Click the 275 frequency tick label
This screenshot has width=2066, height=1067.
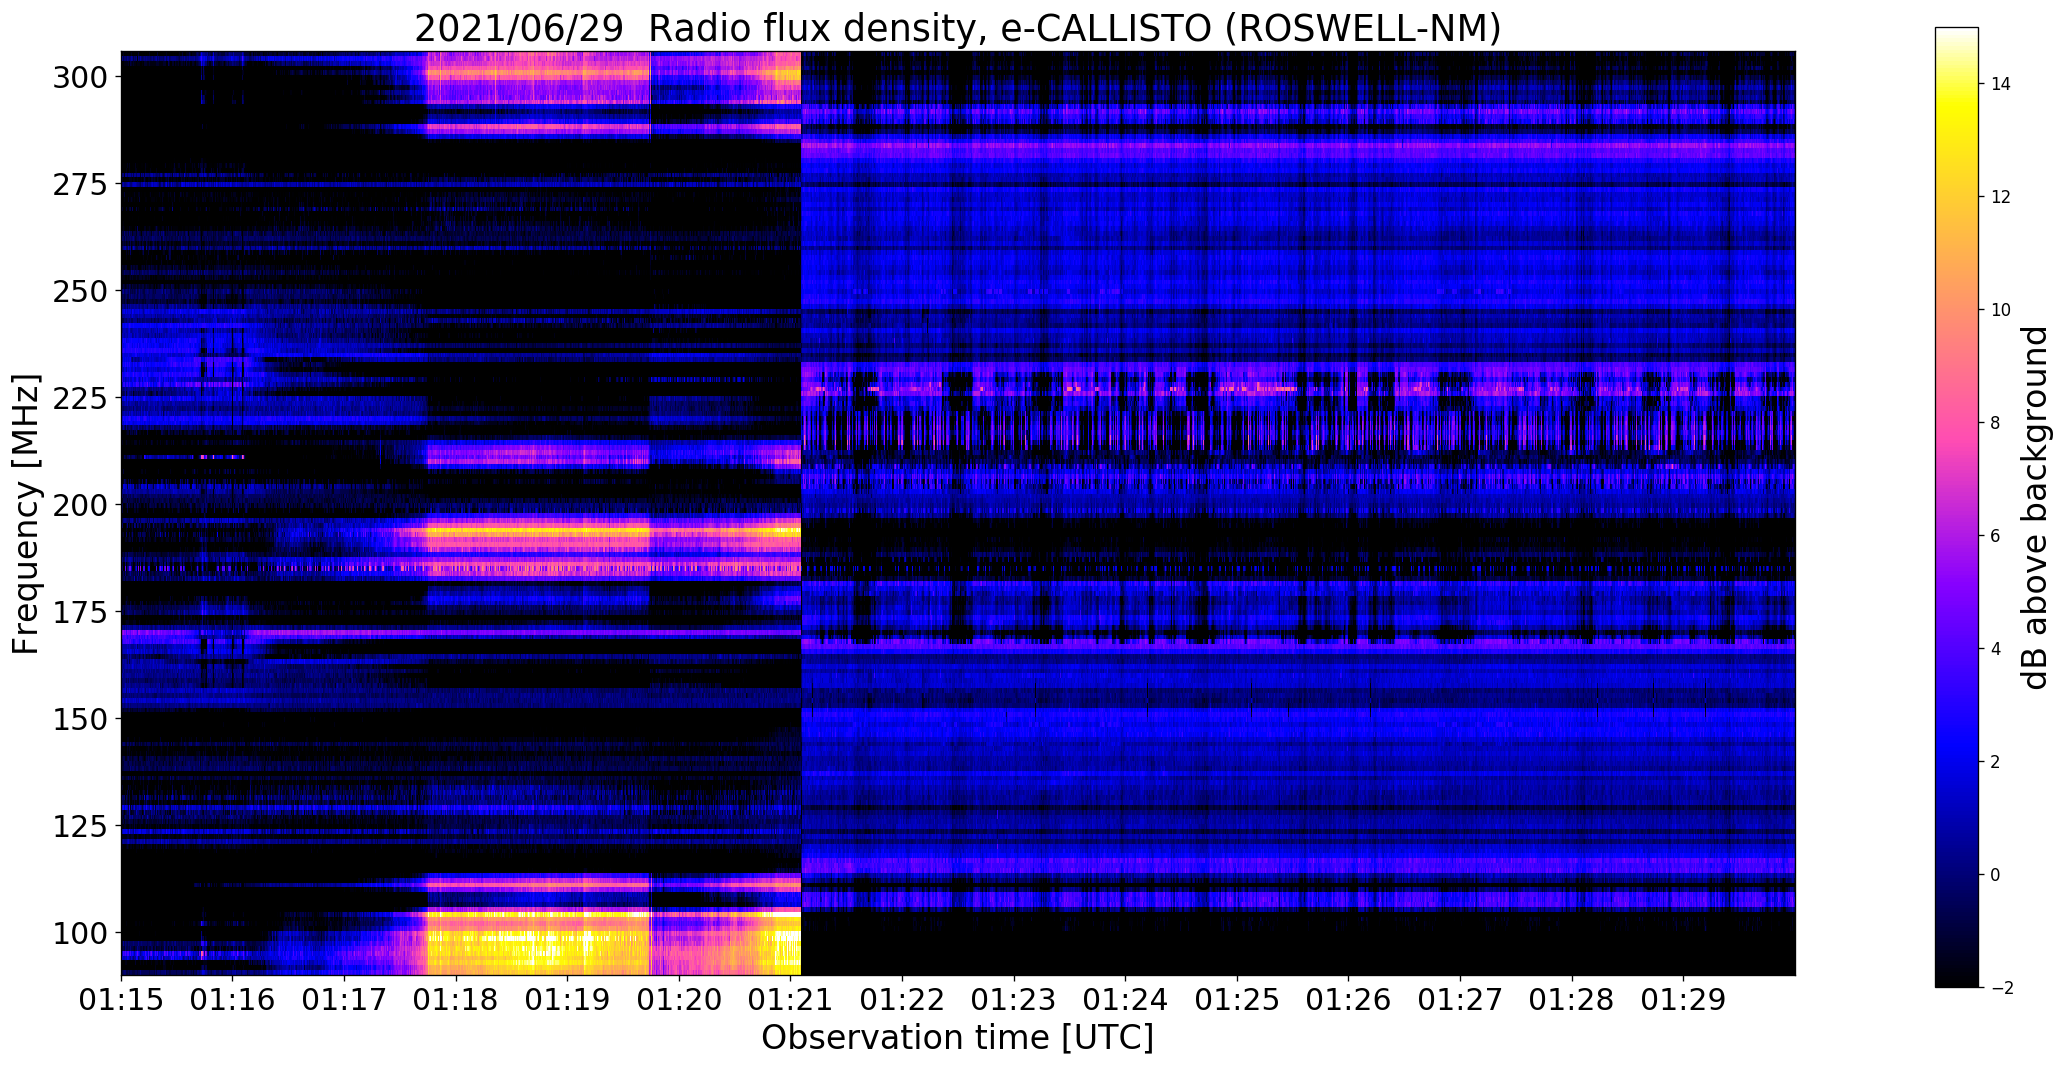point(78,184)
